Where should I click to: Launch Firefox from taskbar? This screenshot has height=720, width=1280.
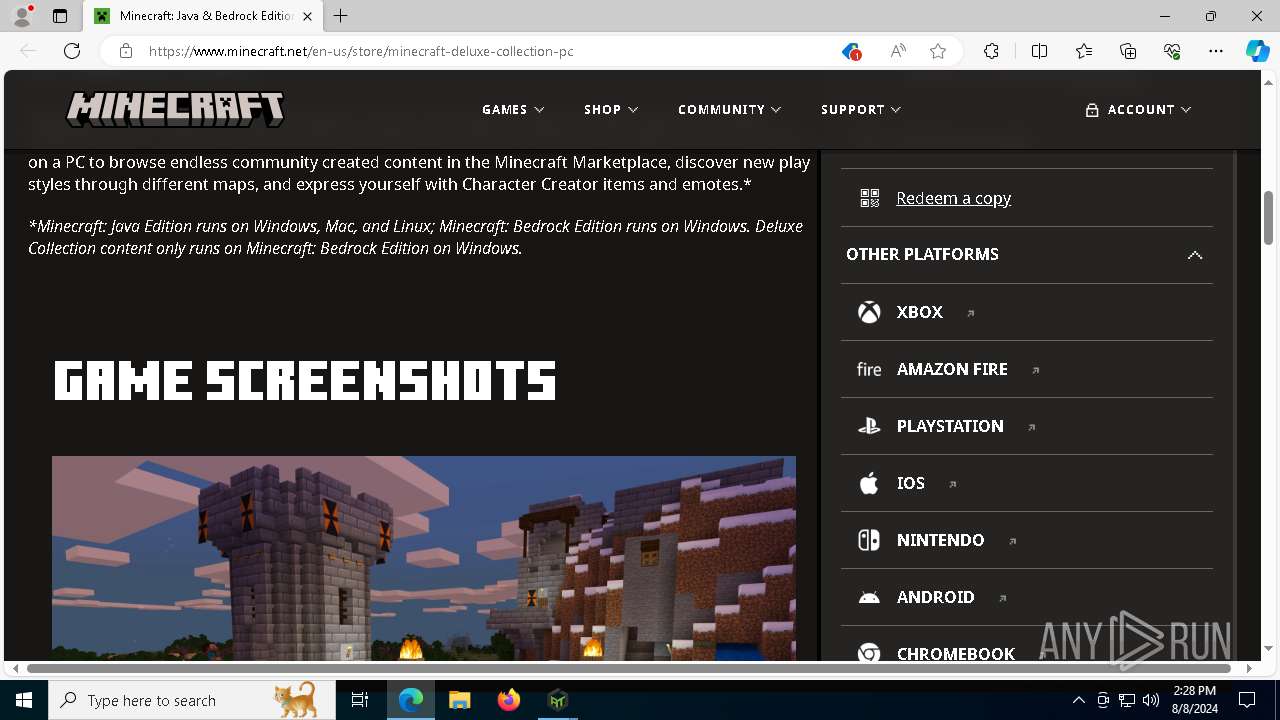[509, 700]
